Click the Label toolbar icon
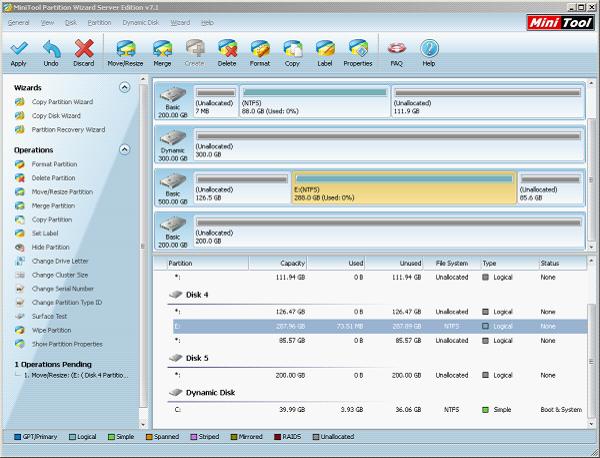Image resolution: width=600 pixels, height=458 pixels. point(325,49)
